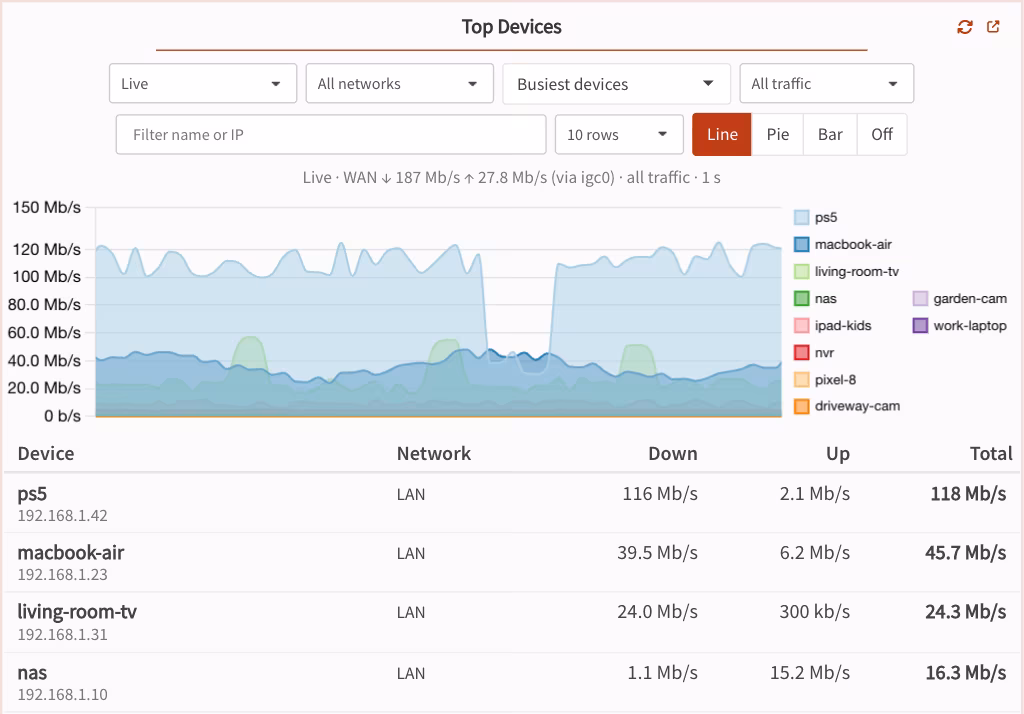
Task: Toggle living-room-tv legend color swatch
Action: [801, 272]
